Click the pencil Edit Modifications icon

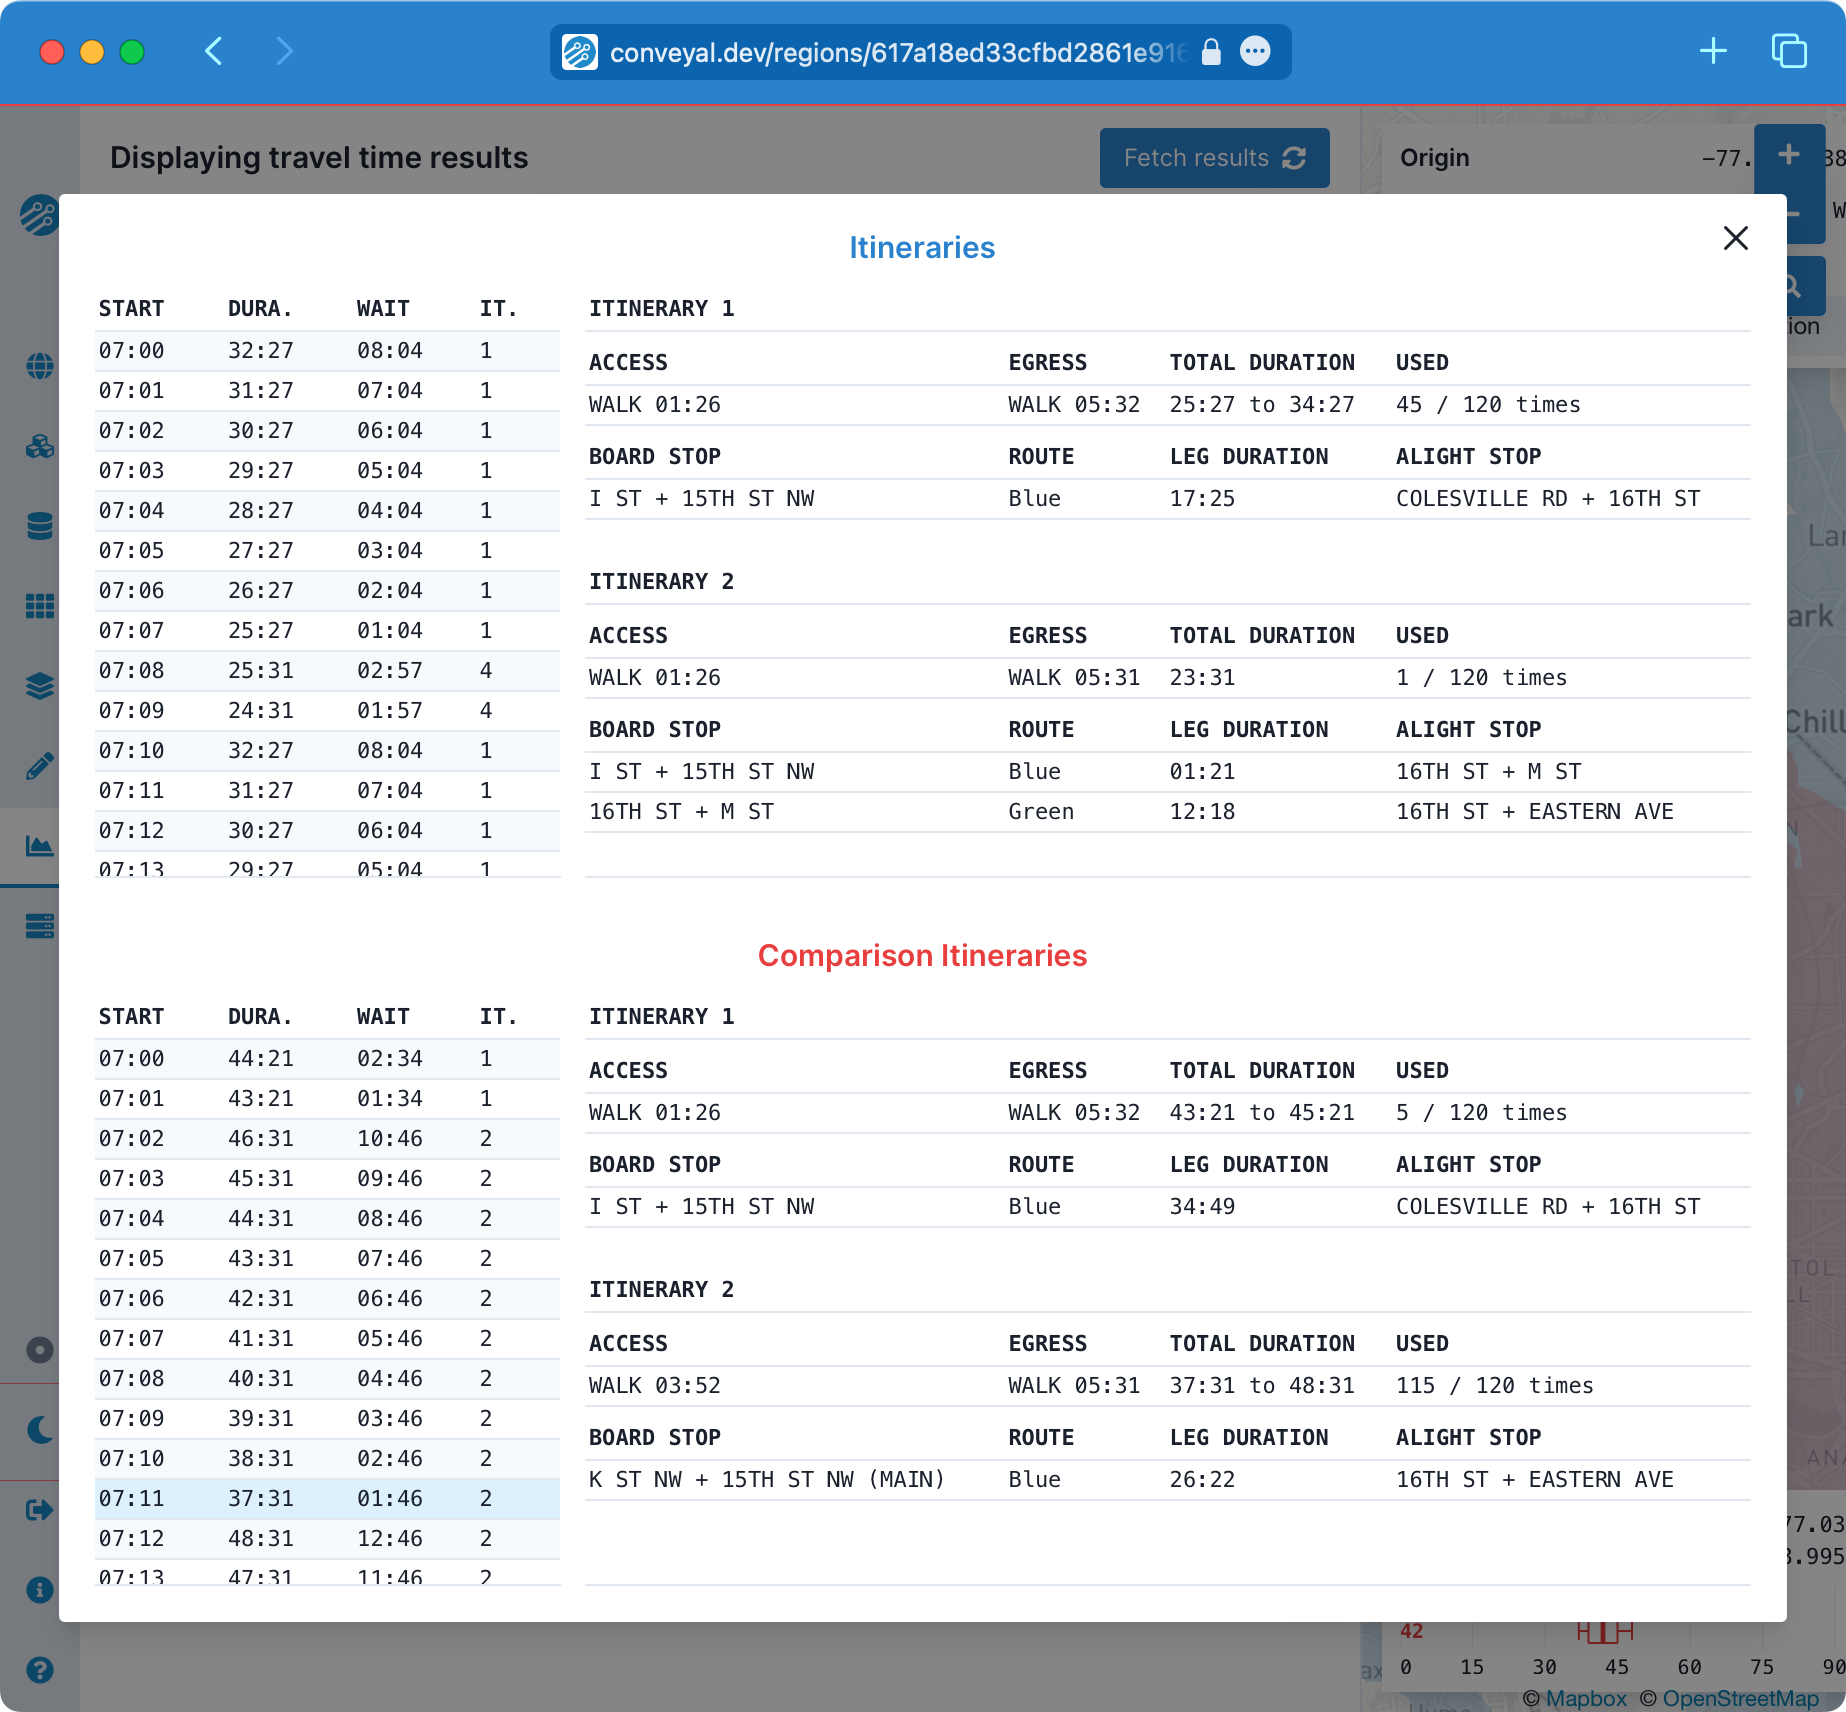point(39,766)
